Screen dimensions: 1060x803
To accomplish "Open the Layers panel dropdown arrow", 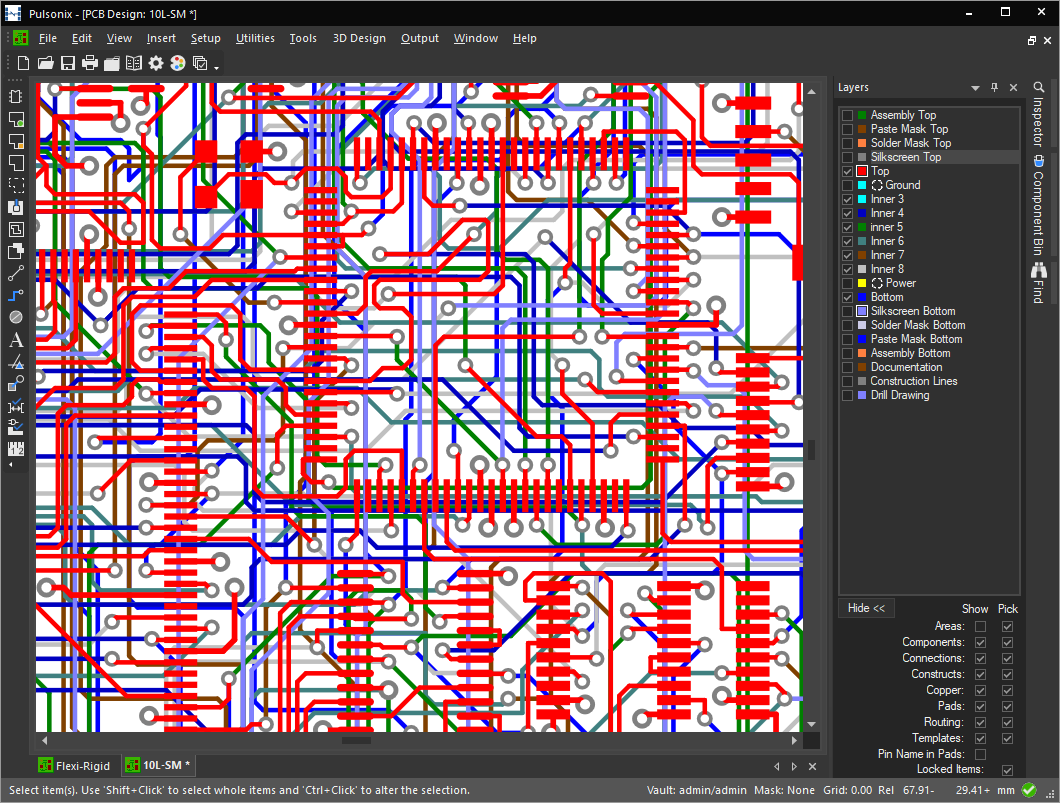I will (x=975, y=88).
